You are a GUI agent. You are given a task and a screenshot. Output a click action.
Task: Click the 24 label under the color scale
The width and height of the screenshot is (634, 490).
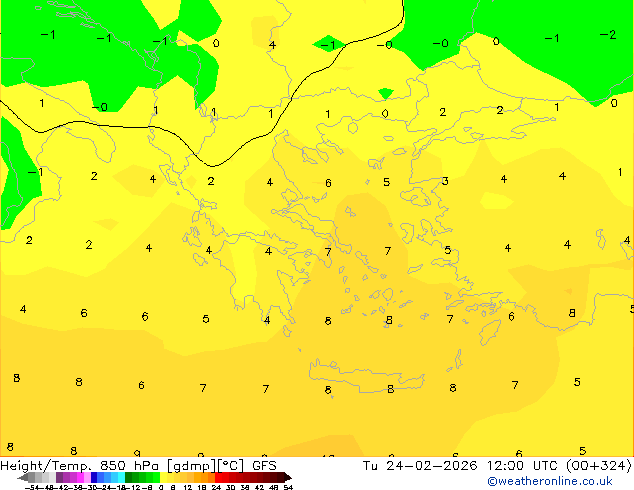click(216, 487)
